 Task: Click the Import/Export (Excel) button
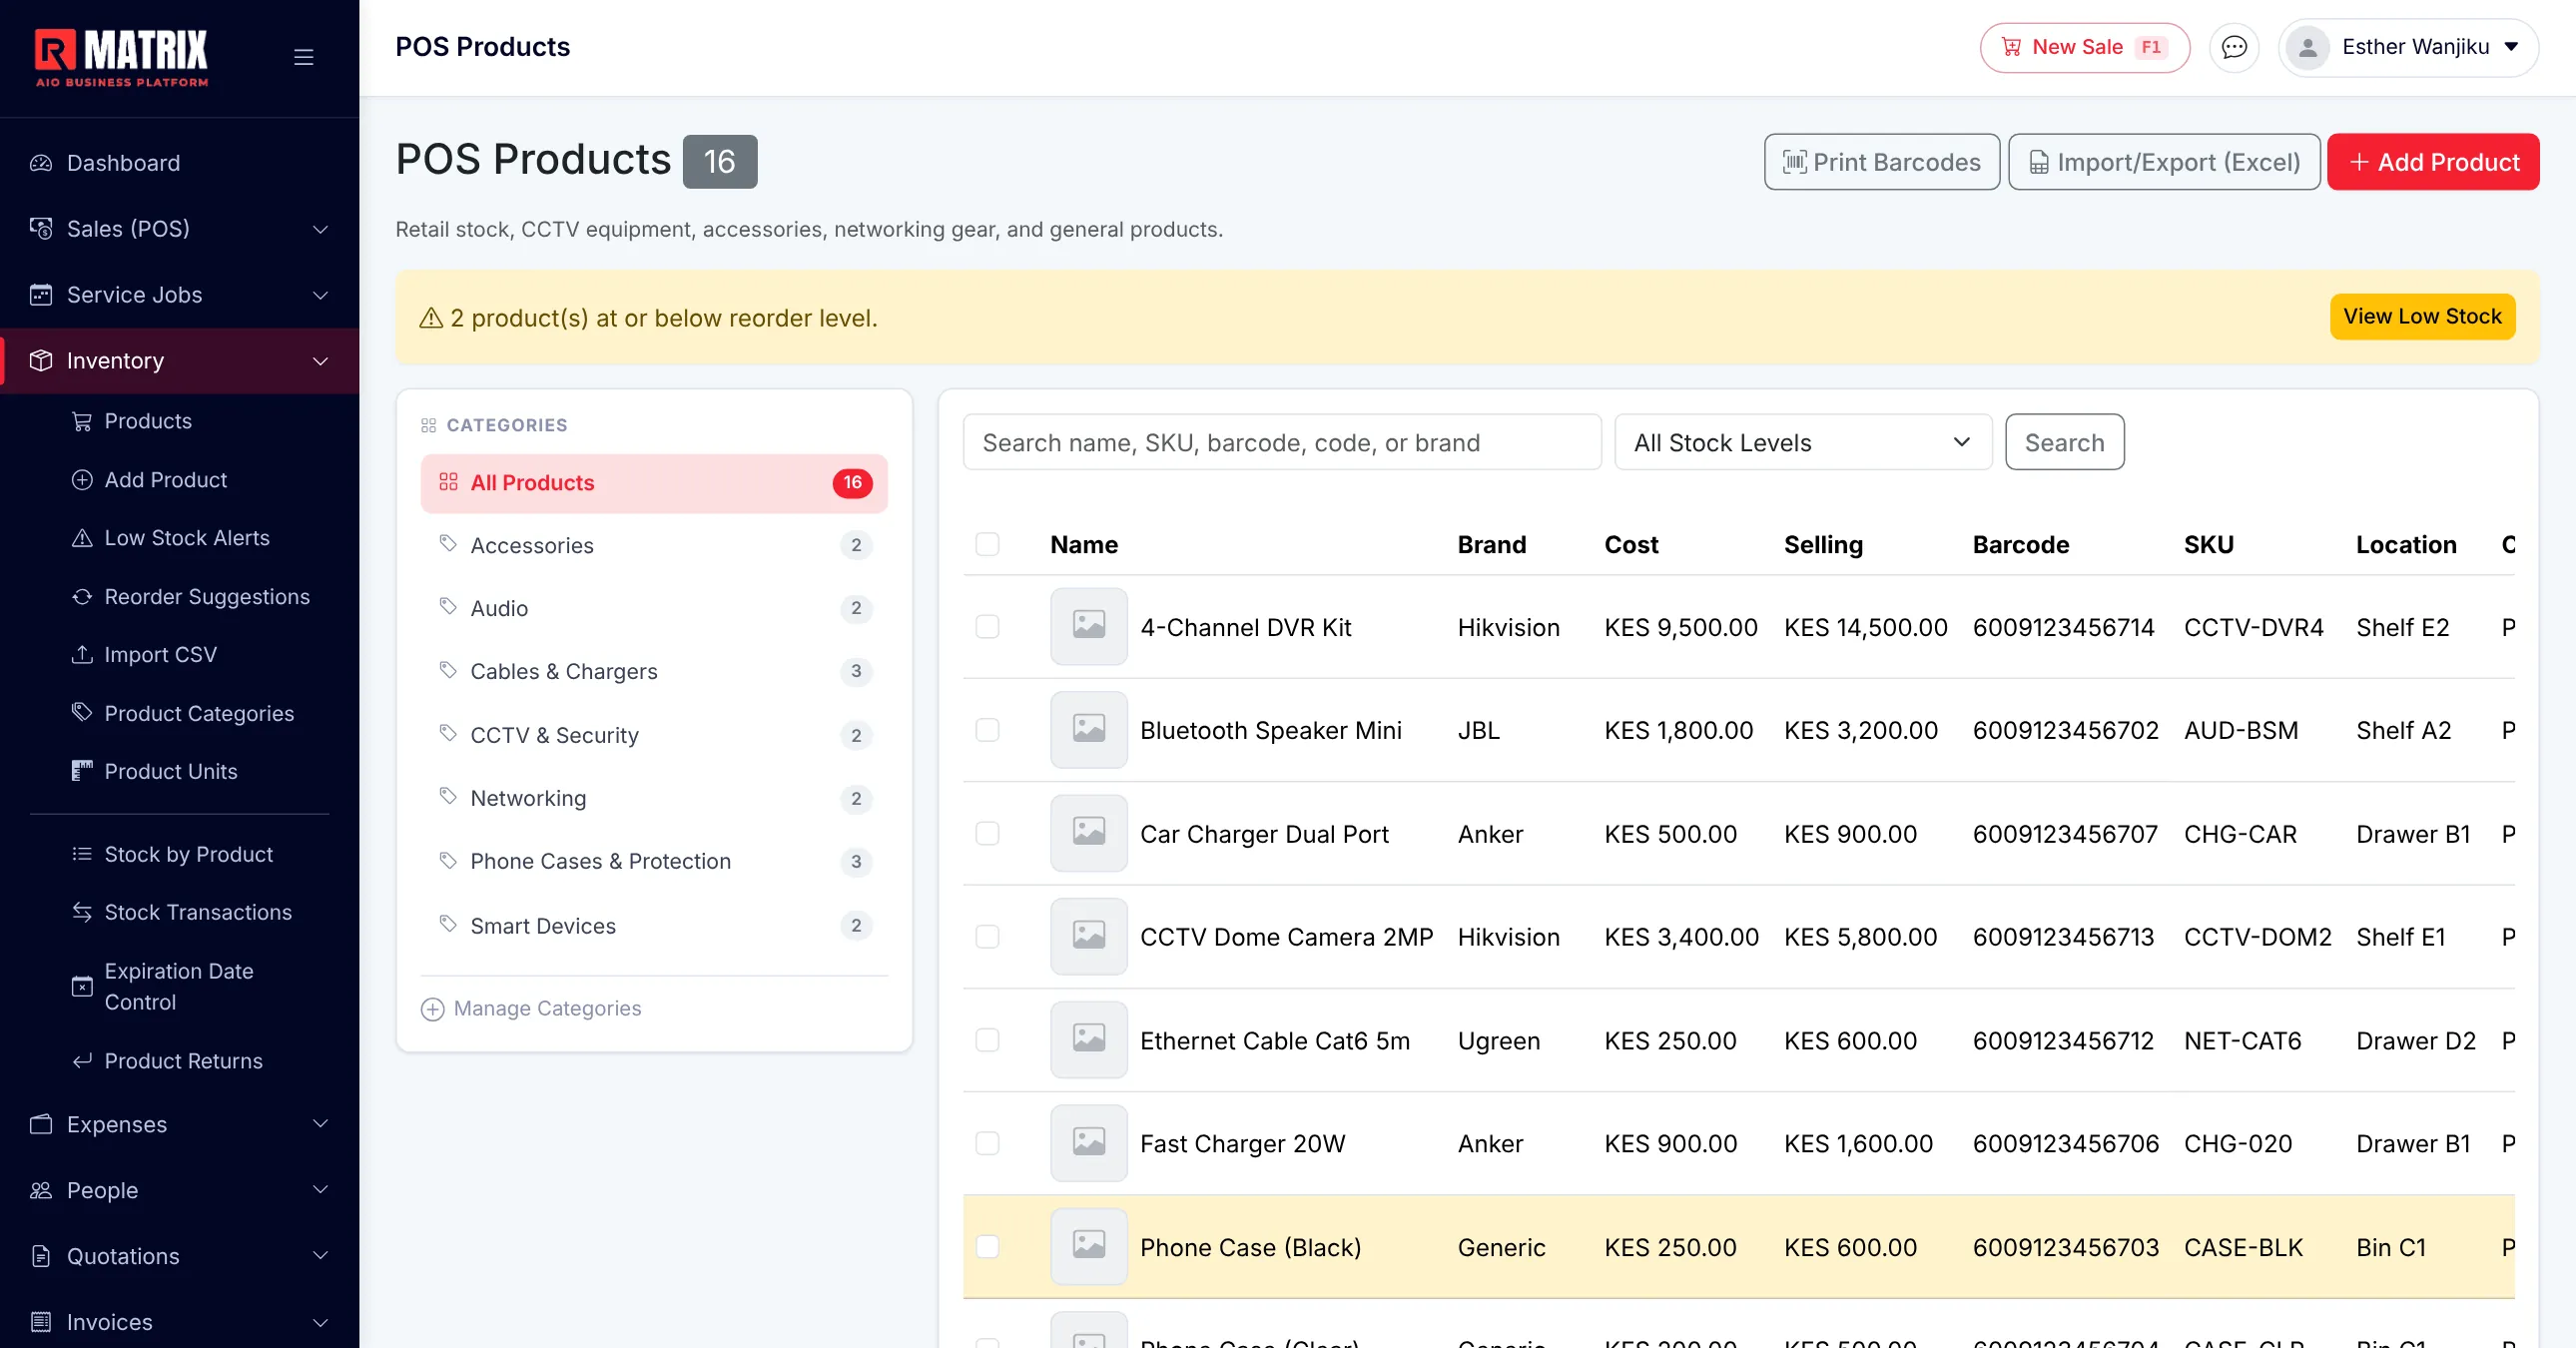tap(2164, 162)
